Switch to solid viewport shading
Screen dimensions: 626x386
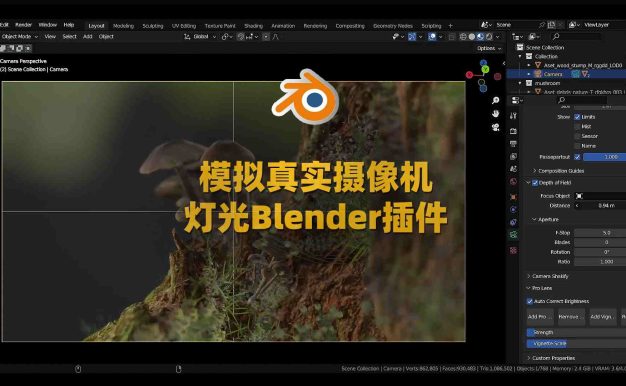472,37
